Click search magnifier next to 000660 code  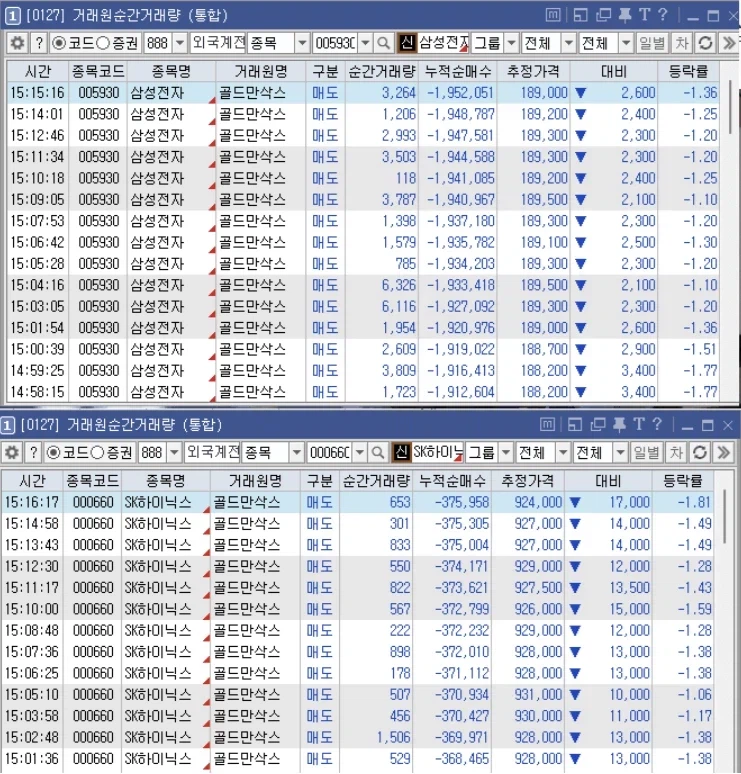[378, 452]
